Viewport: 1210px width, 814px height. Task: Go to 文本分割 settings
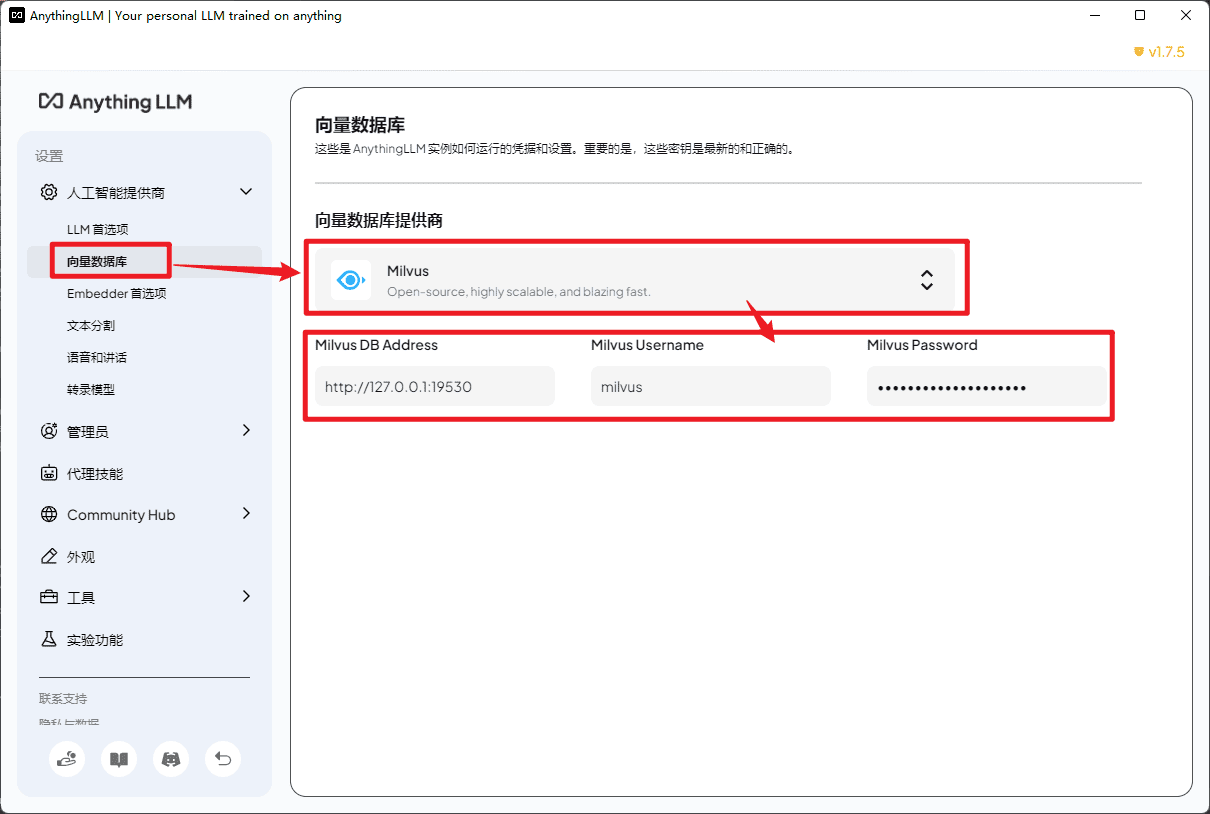91,326
